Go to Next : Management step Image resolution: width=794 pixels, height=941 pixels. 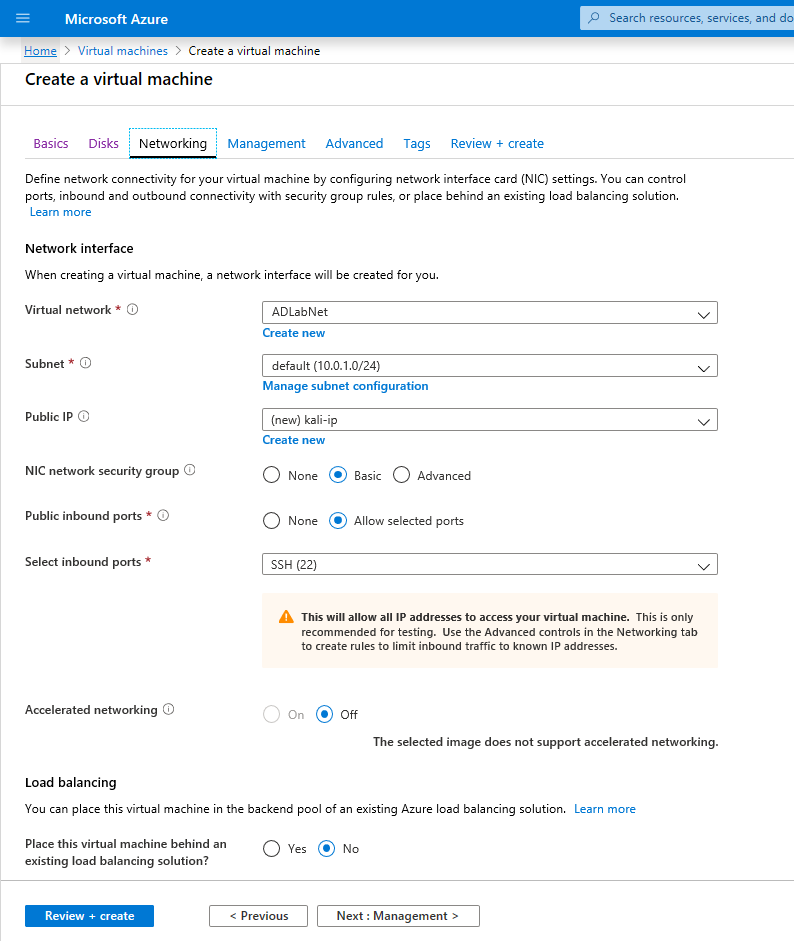coord(398,916)
